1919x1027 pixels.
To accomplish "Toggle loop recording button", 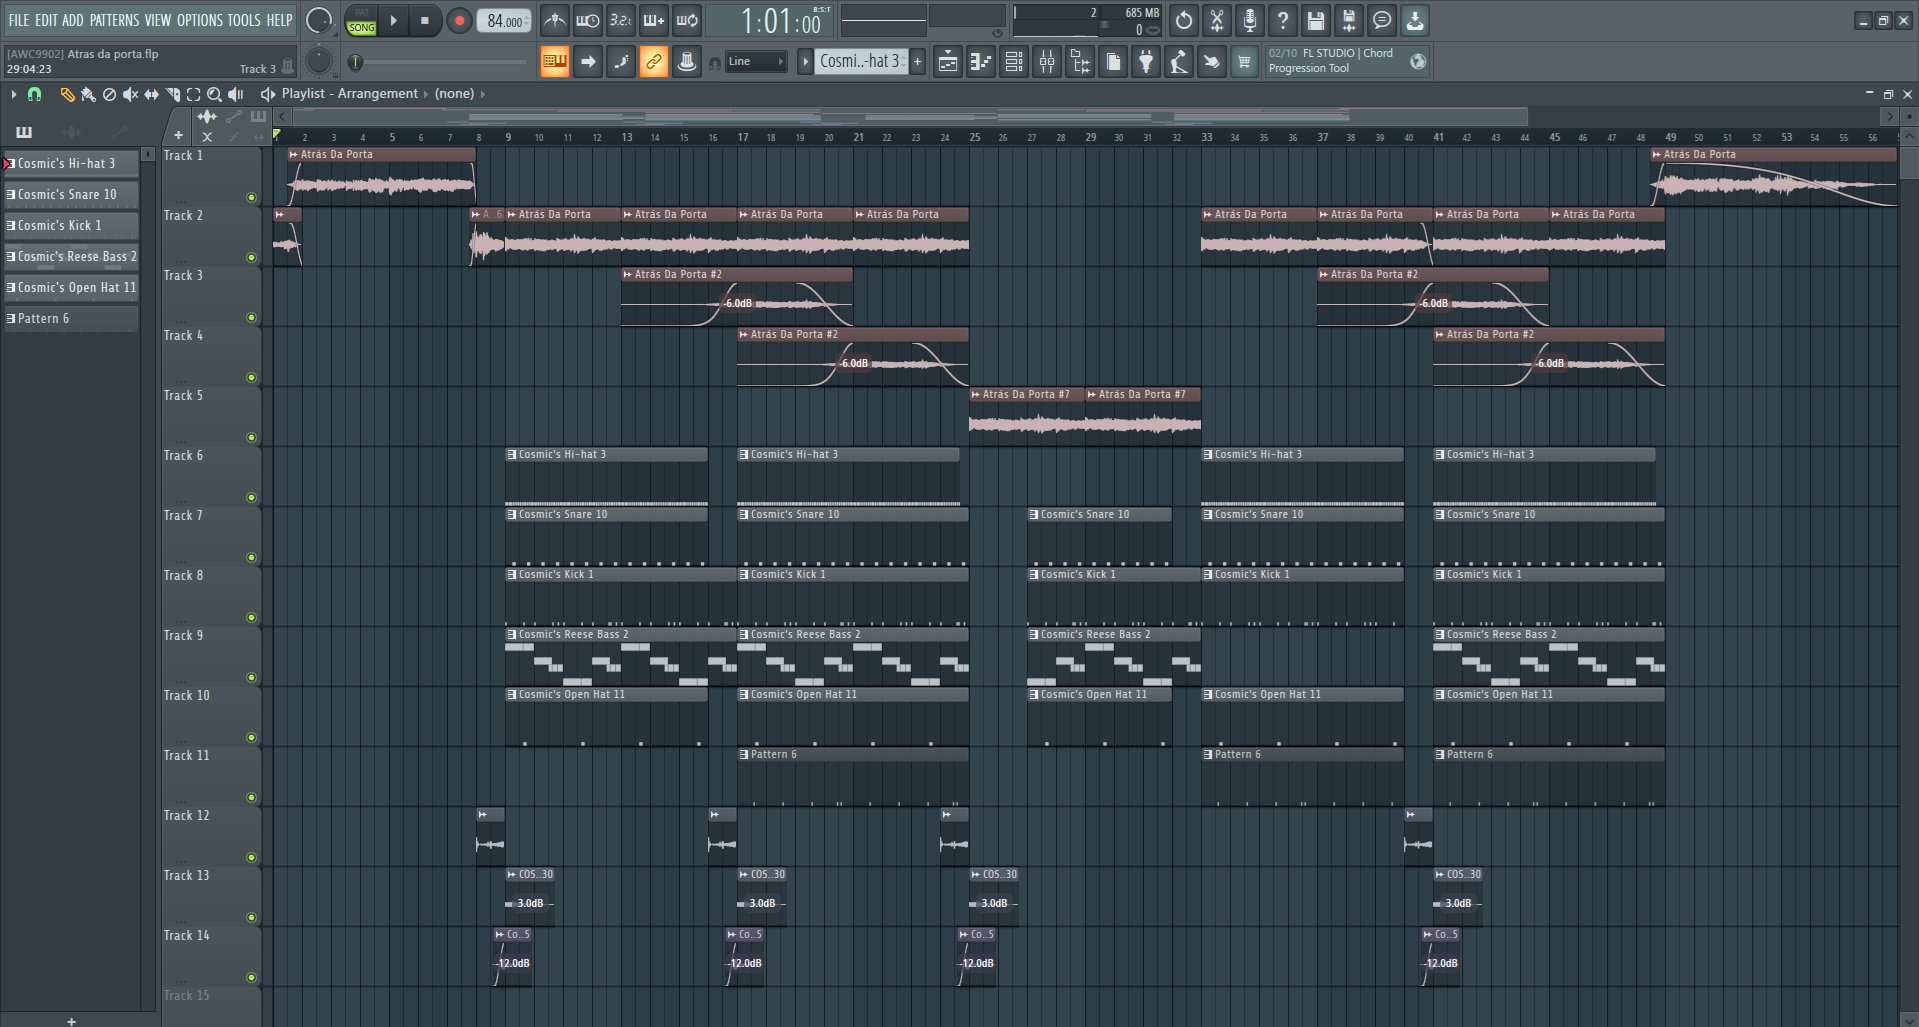I will [687, 20].
